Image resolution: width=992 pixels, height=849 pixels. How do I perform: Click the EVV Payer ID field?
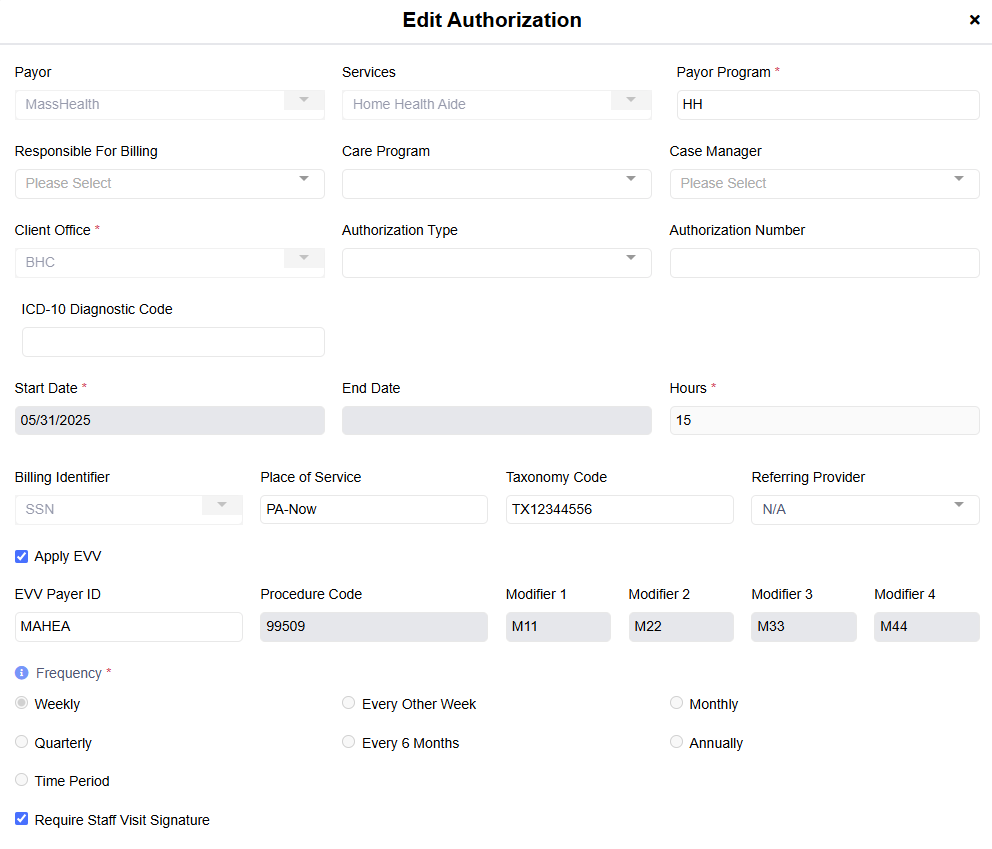pyautogui.click(x=128, y=626)
